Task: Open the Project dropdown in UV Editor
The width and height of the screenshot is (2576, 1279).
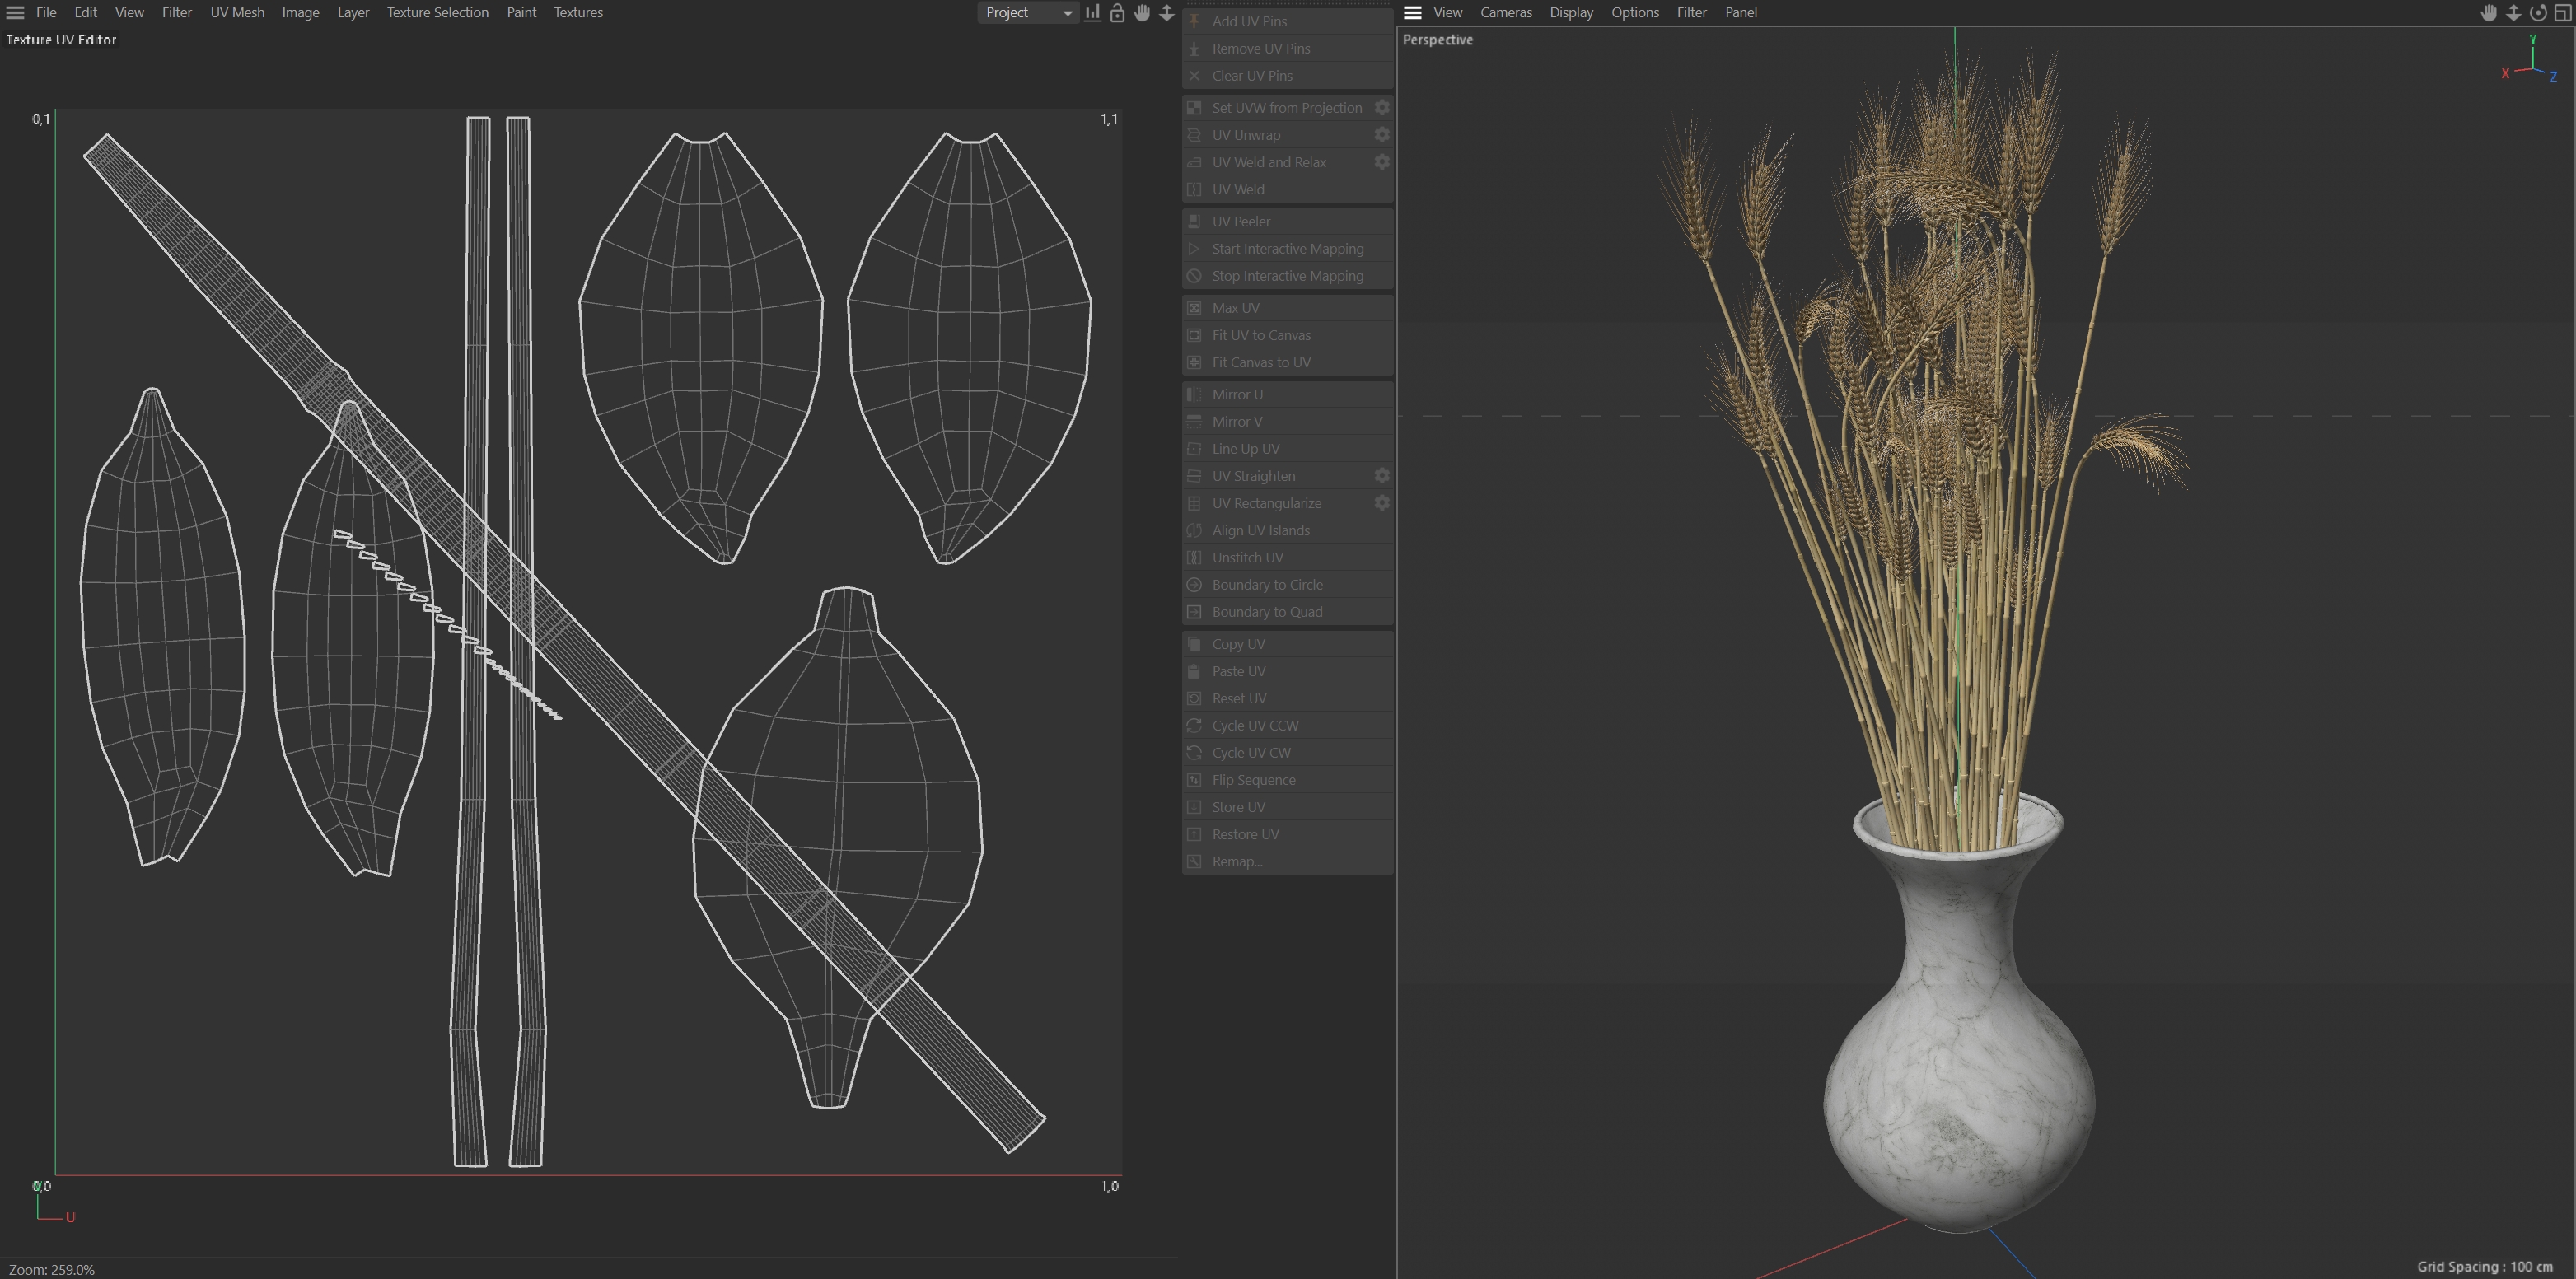Action: point(1027,13)
